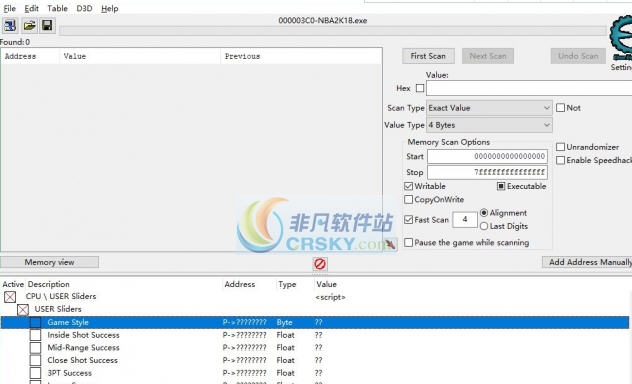Click the Cheat Engine logo icon

tap(621, 38)
